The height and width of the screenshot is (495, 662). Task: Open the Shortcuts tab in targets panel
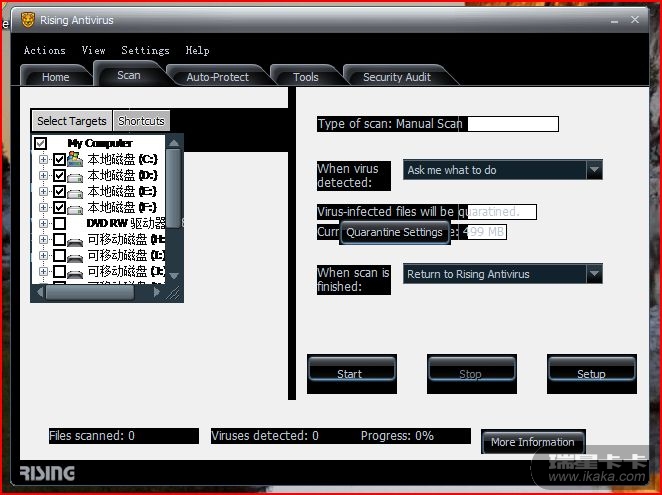[x=141, y=121]
